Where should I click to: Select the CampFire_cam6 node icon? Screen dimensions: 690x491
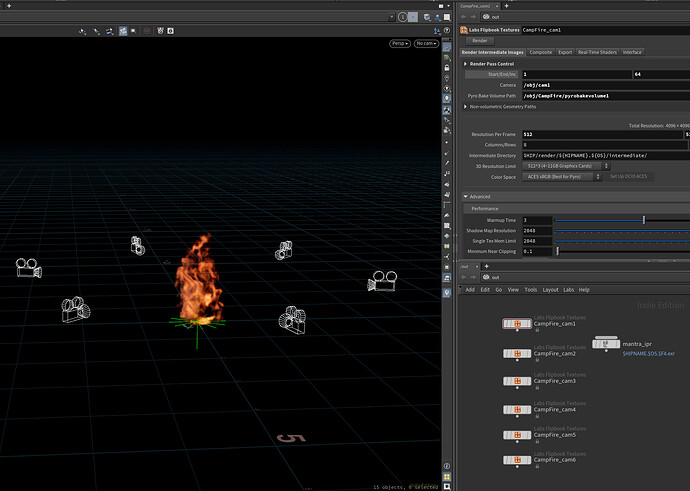coord(516,460)
